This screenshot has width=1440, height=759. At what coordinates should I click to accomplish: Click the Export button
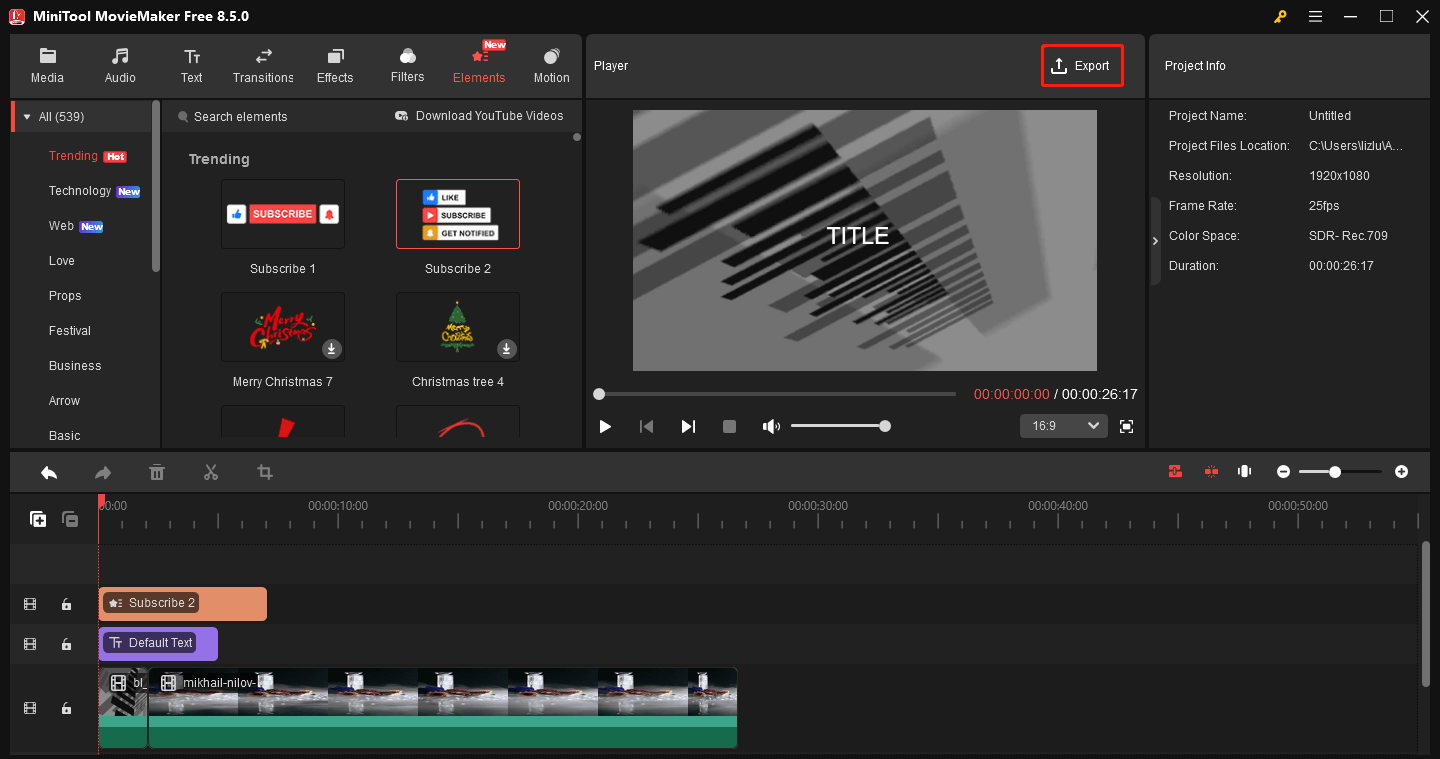(x=1081, y=65)
